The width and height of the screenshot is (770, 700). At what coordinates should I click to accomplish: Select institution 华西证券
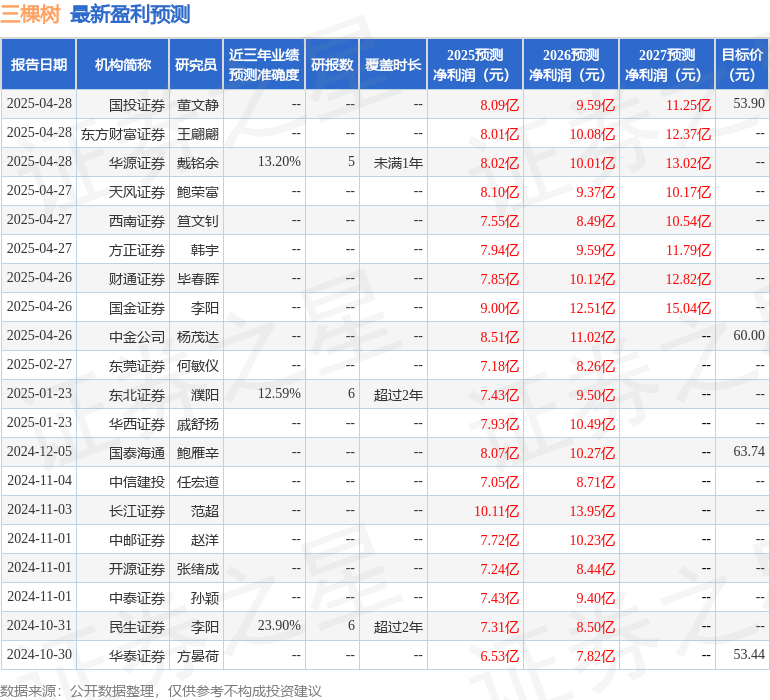[x=137, y=424]
